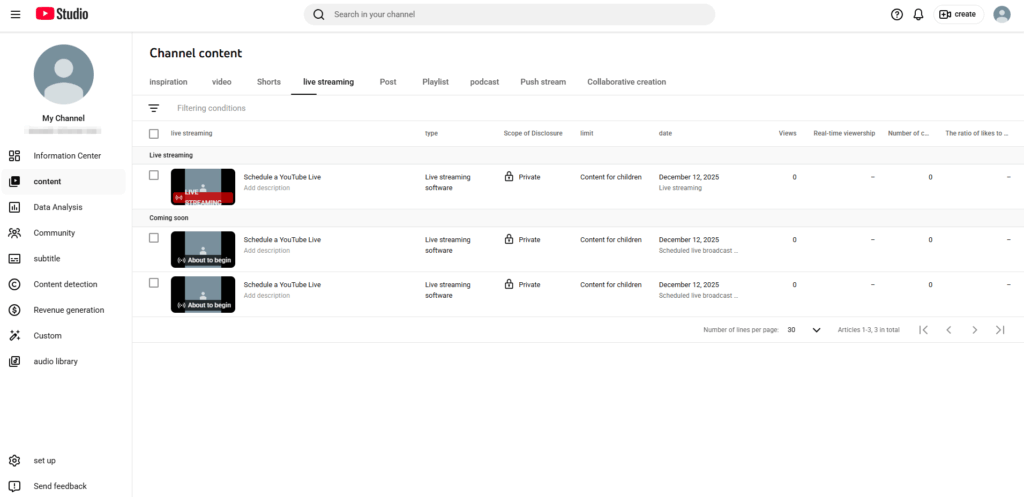Select the last Coming soon stream checkbox

154,283
